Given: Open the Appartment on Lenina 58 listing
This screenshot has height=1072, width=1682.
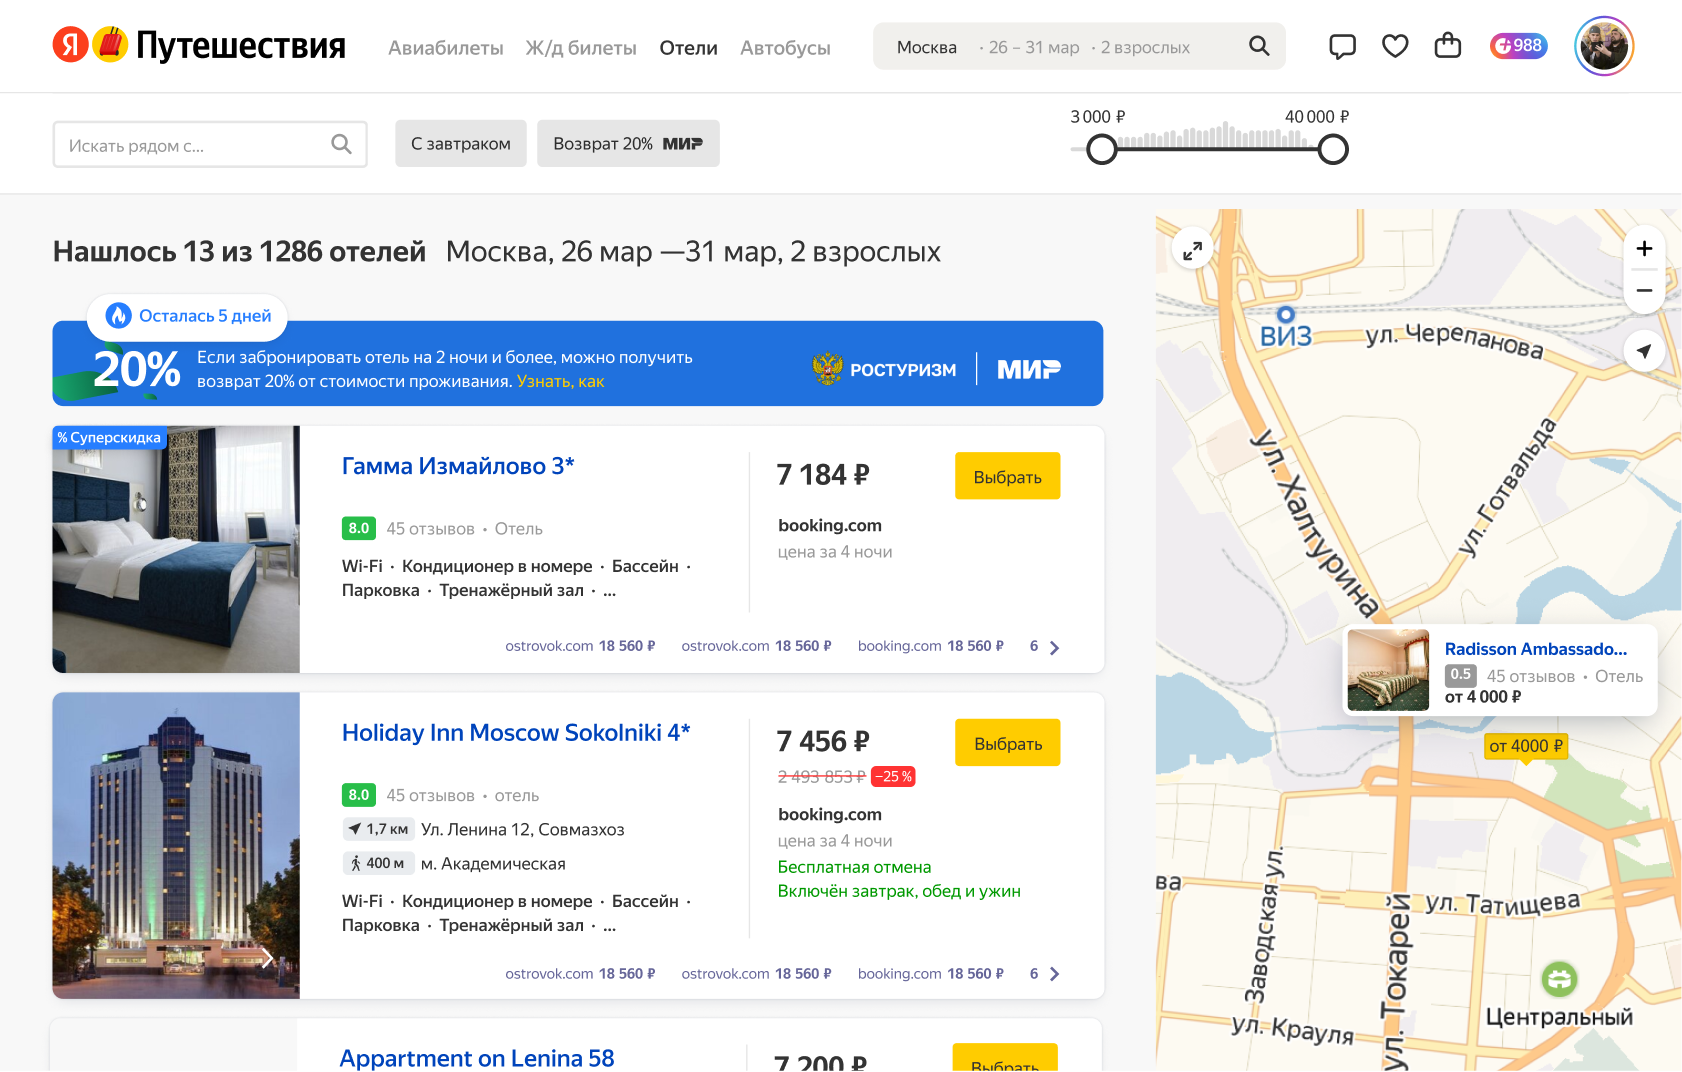Looking at the screenshot, I should (x=477, y=1058).
